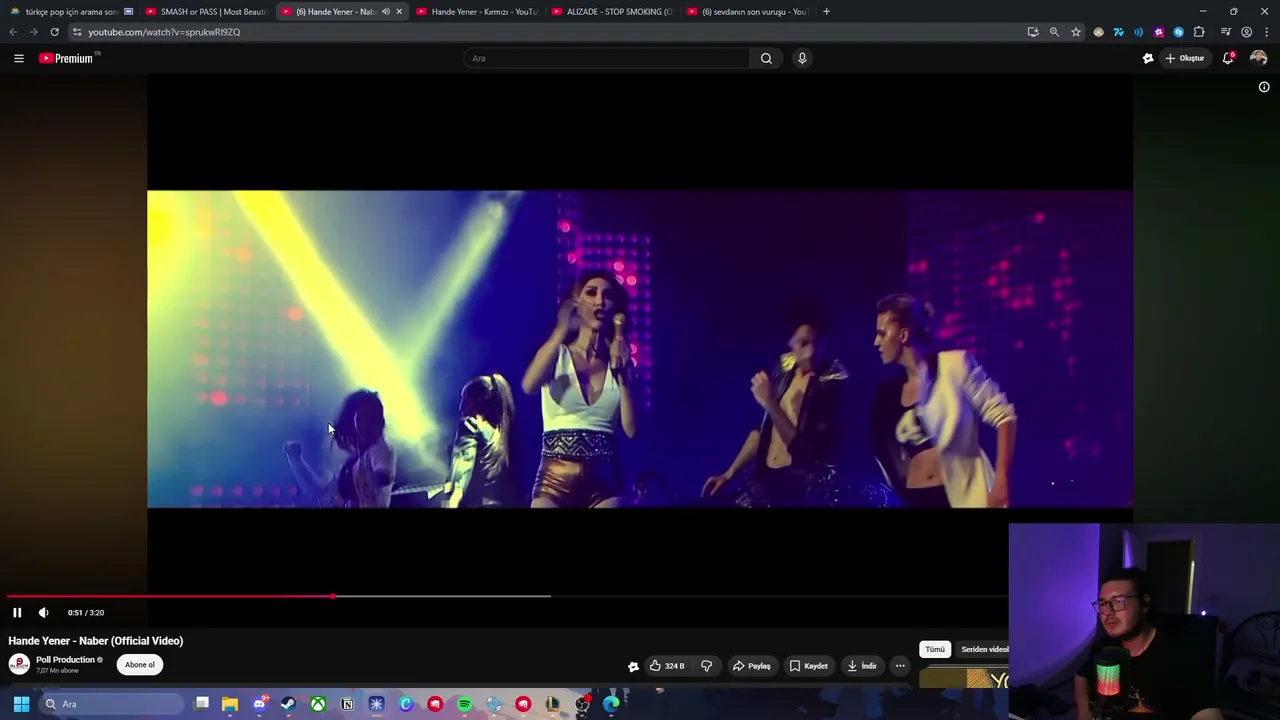Open League of Legends from taskbar
The width and height of the screenshot is (1280, 720).
coord(552,704)
